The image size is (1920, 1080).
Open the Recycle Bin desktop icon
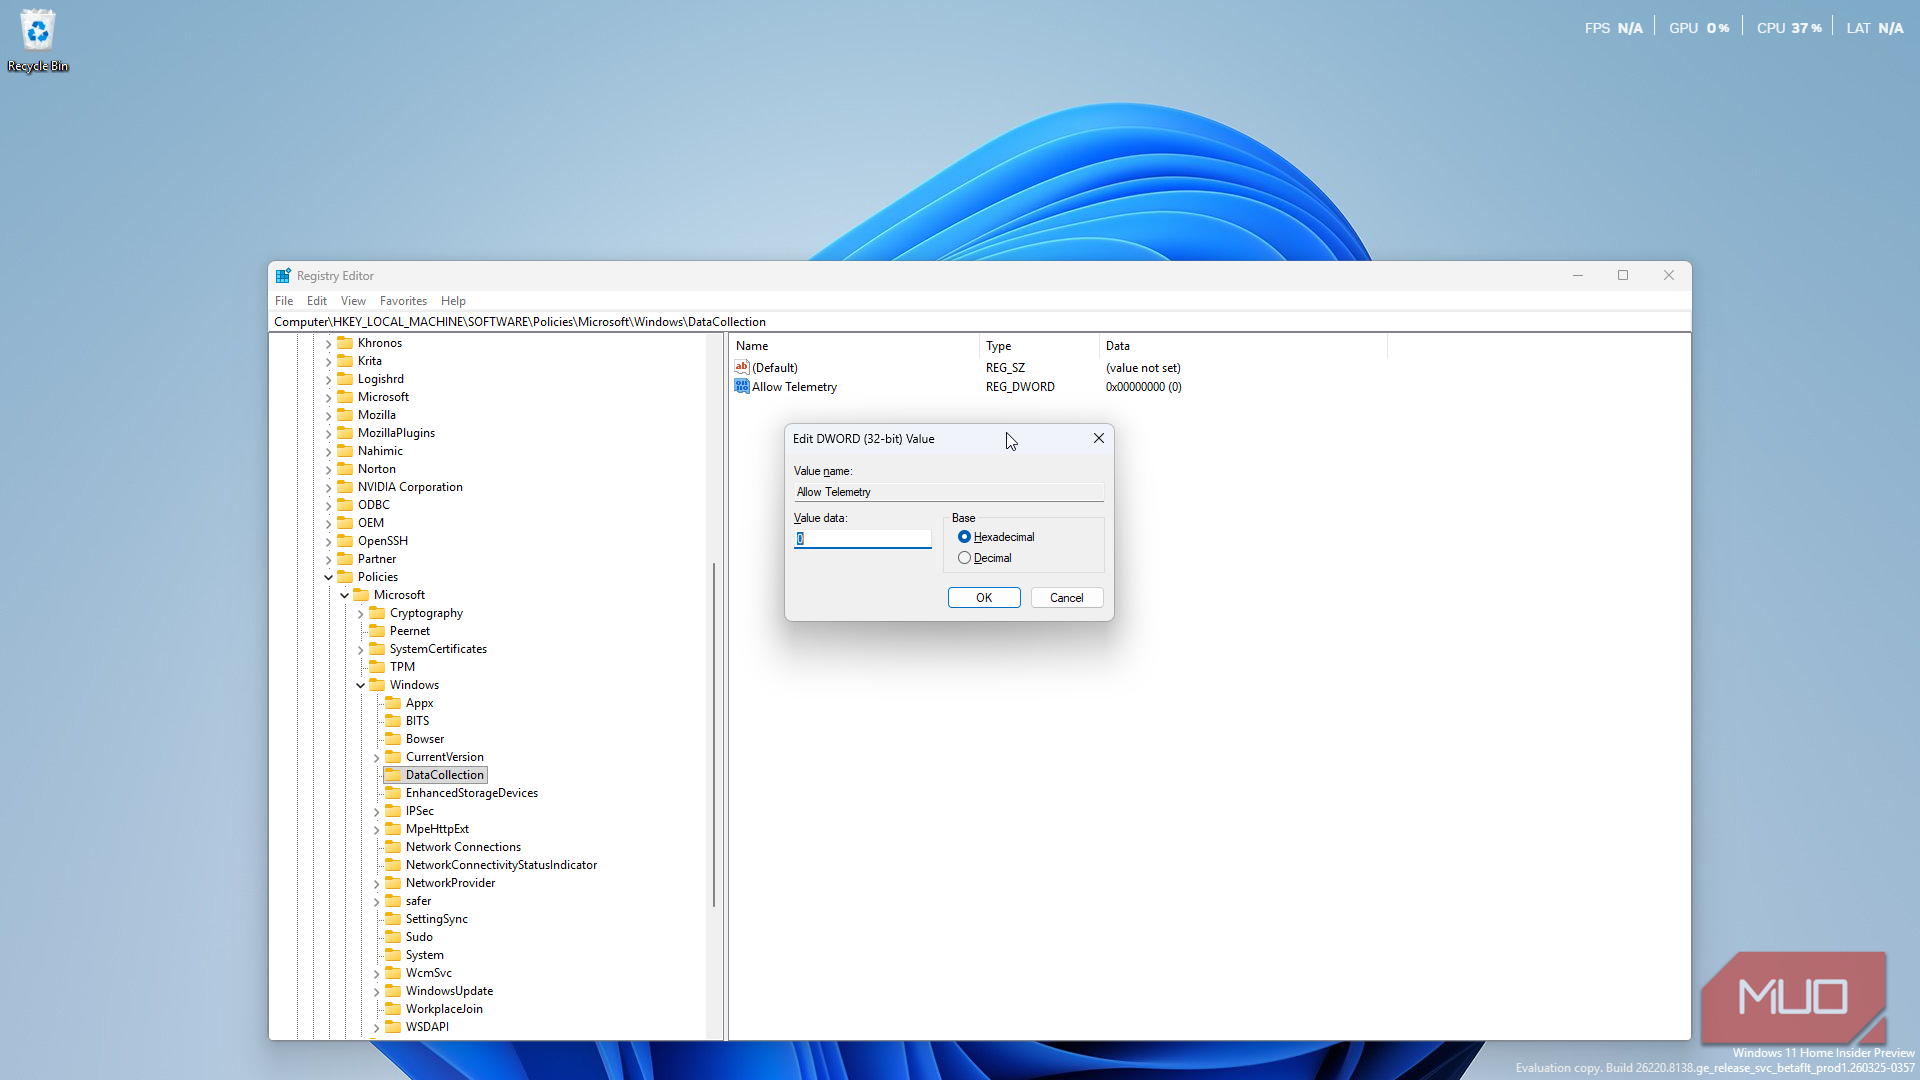(x=38, y=41)
